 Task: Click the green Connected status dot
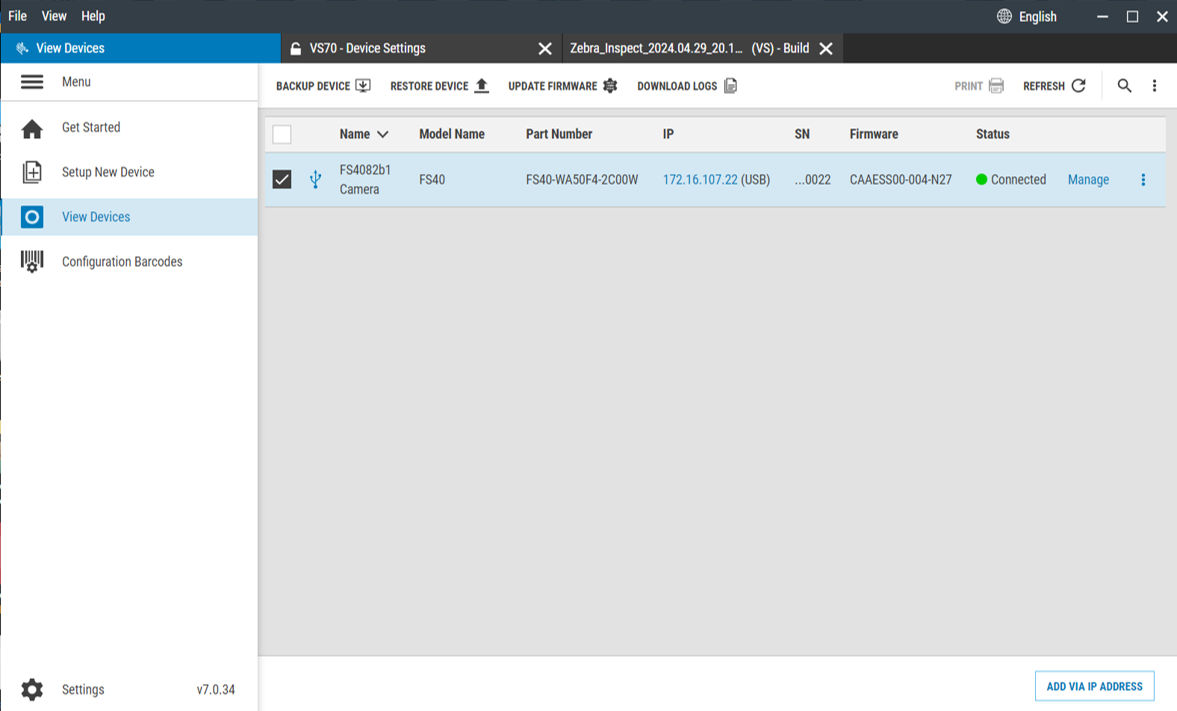pos(981,179)
